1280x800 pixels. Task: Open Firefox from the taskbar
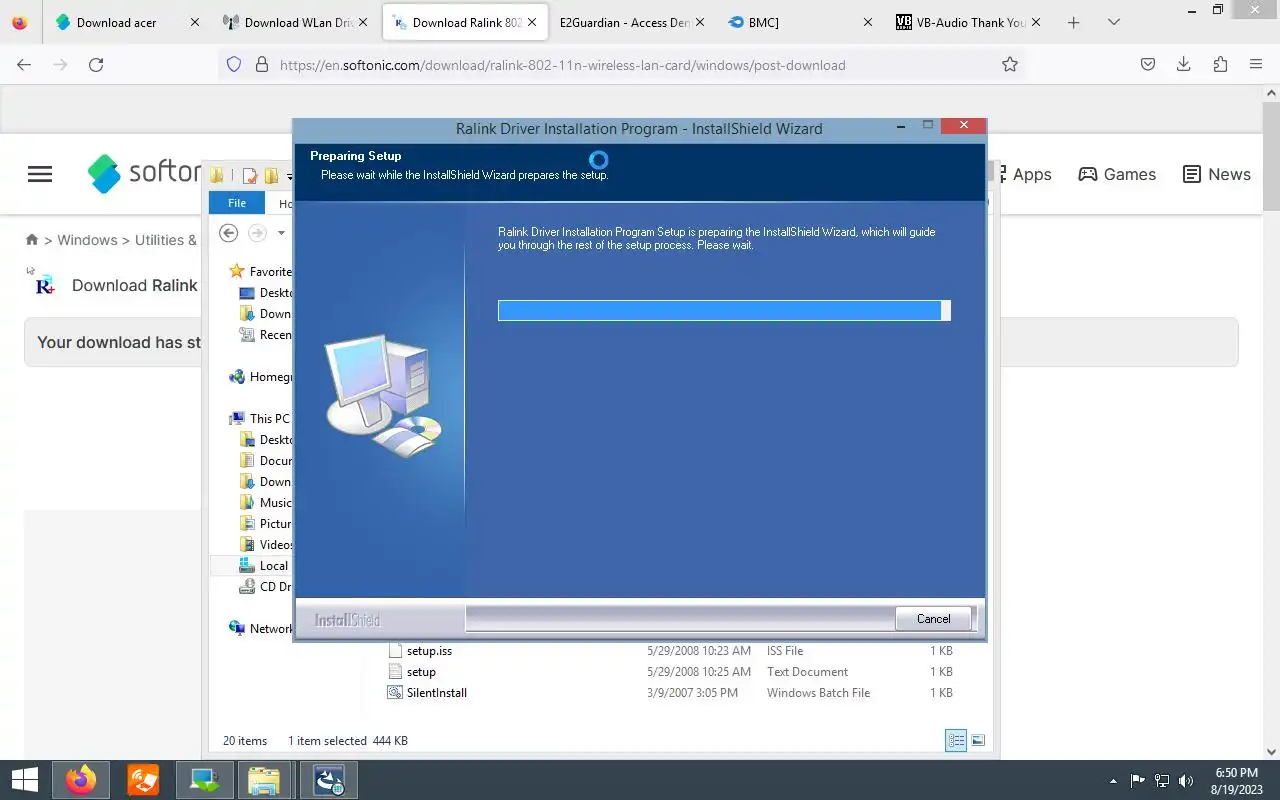tap(81, 780)
